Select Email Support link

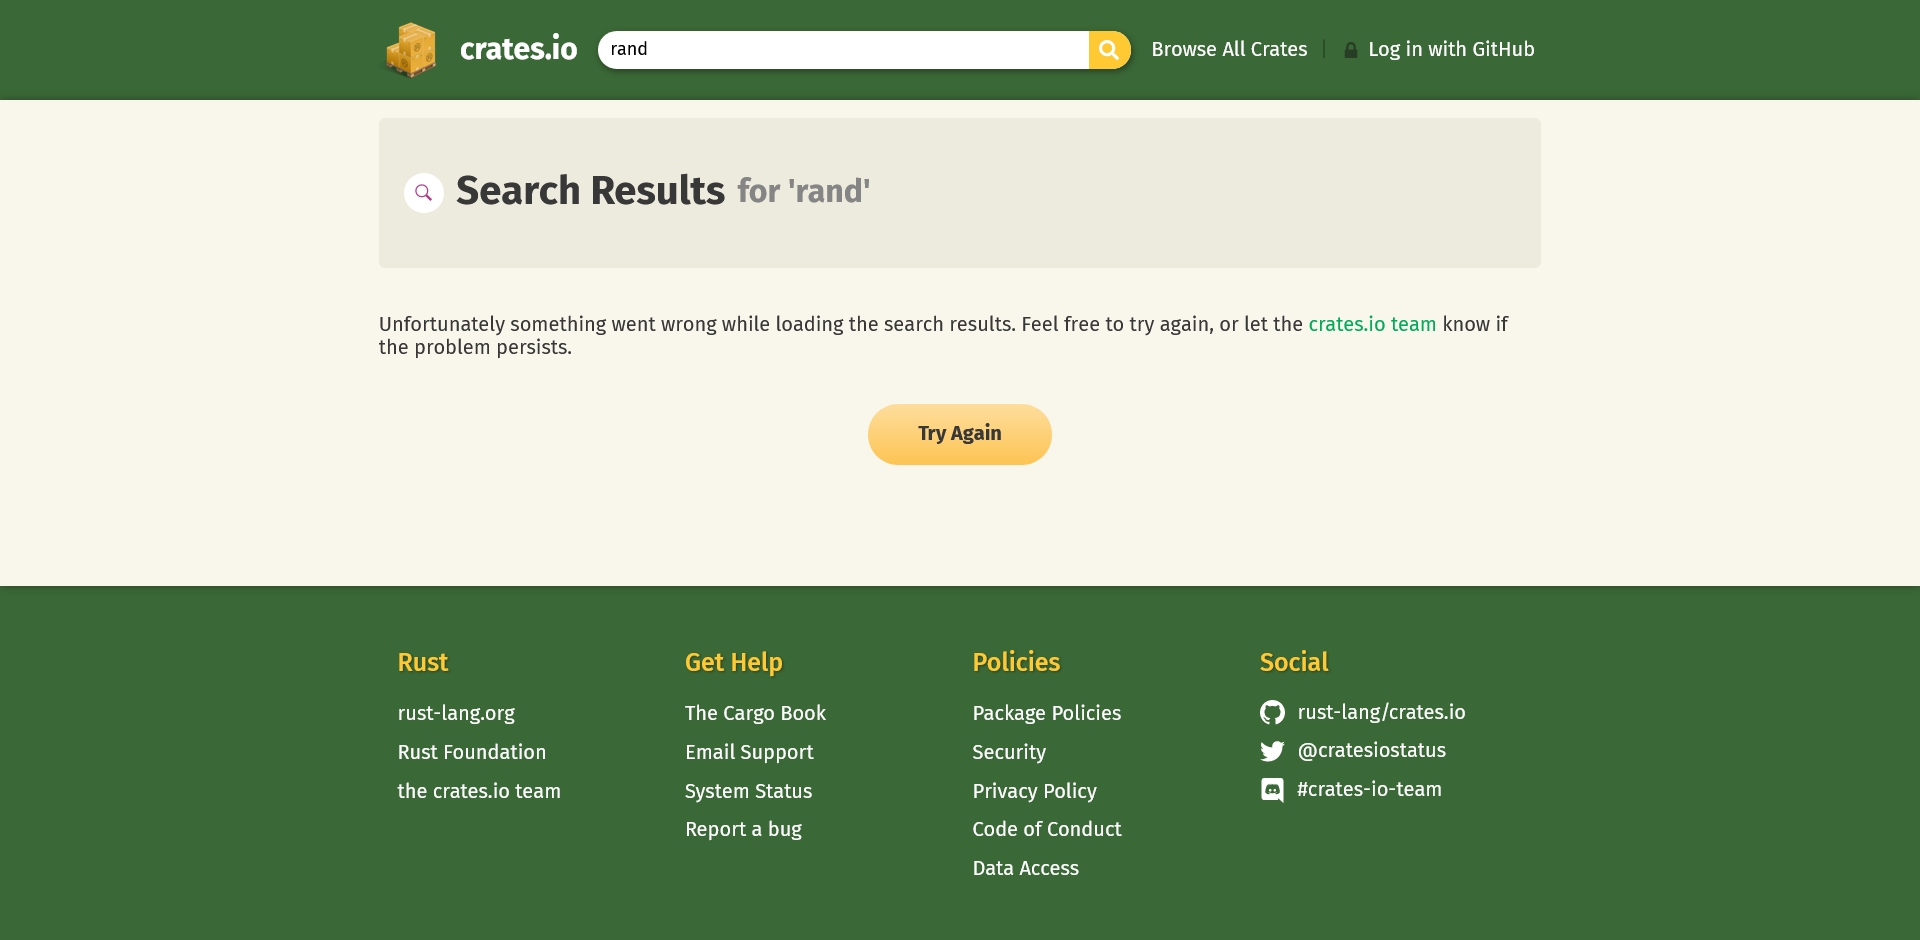point(749,752)
